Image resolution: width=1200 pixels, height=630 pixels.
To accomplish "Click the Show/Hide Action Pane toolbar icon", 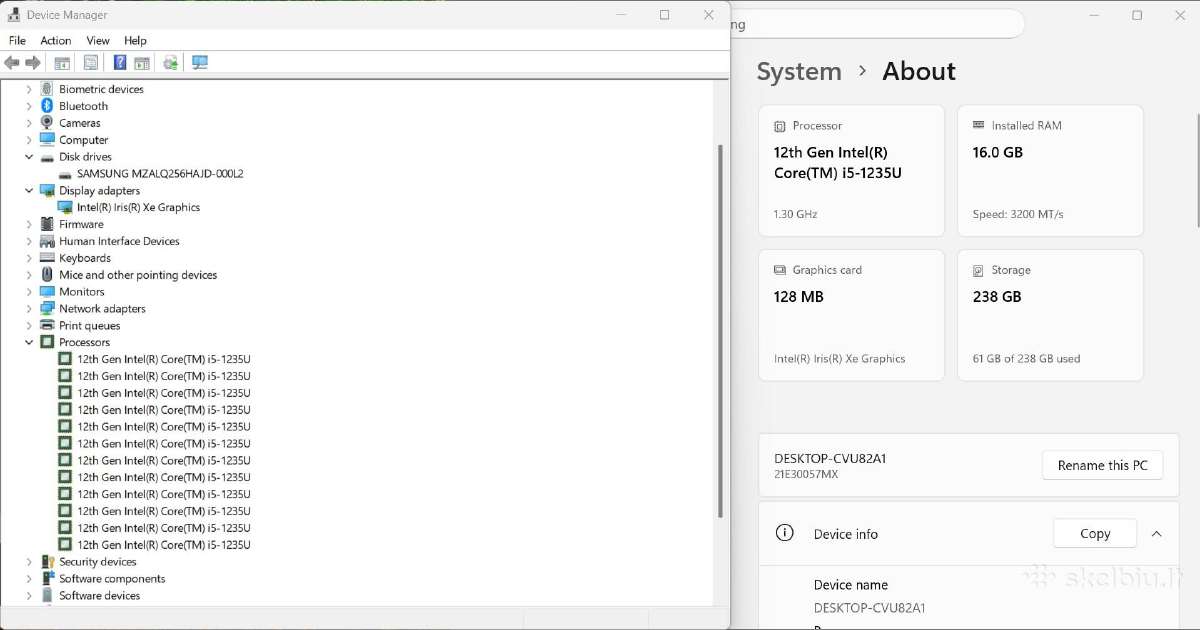I will (x=142, y=63).
